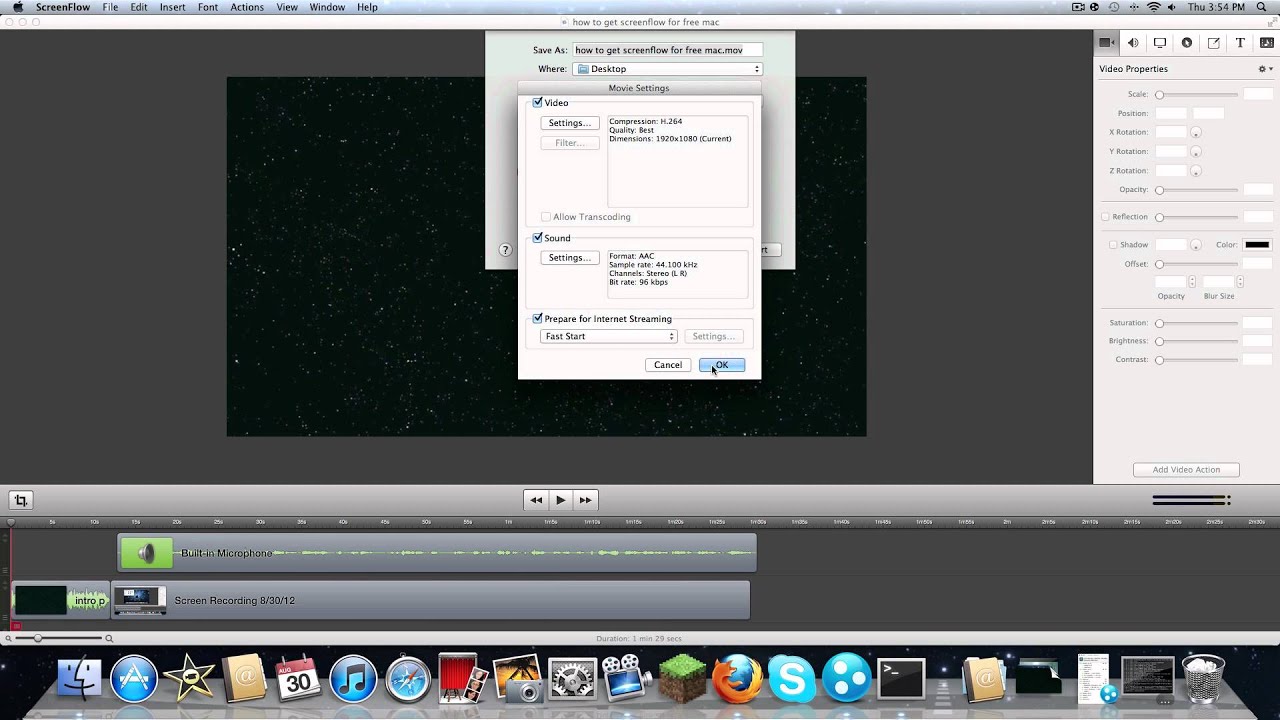Open the Annotations pencil tab
The width and height of the screenshot is (1280, 720).
(x=1214, y=43)
